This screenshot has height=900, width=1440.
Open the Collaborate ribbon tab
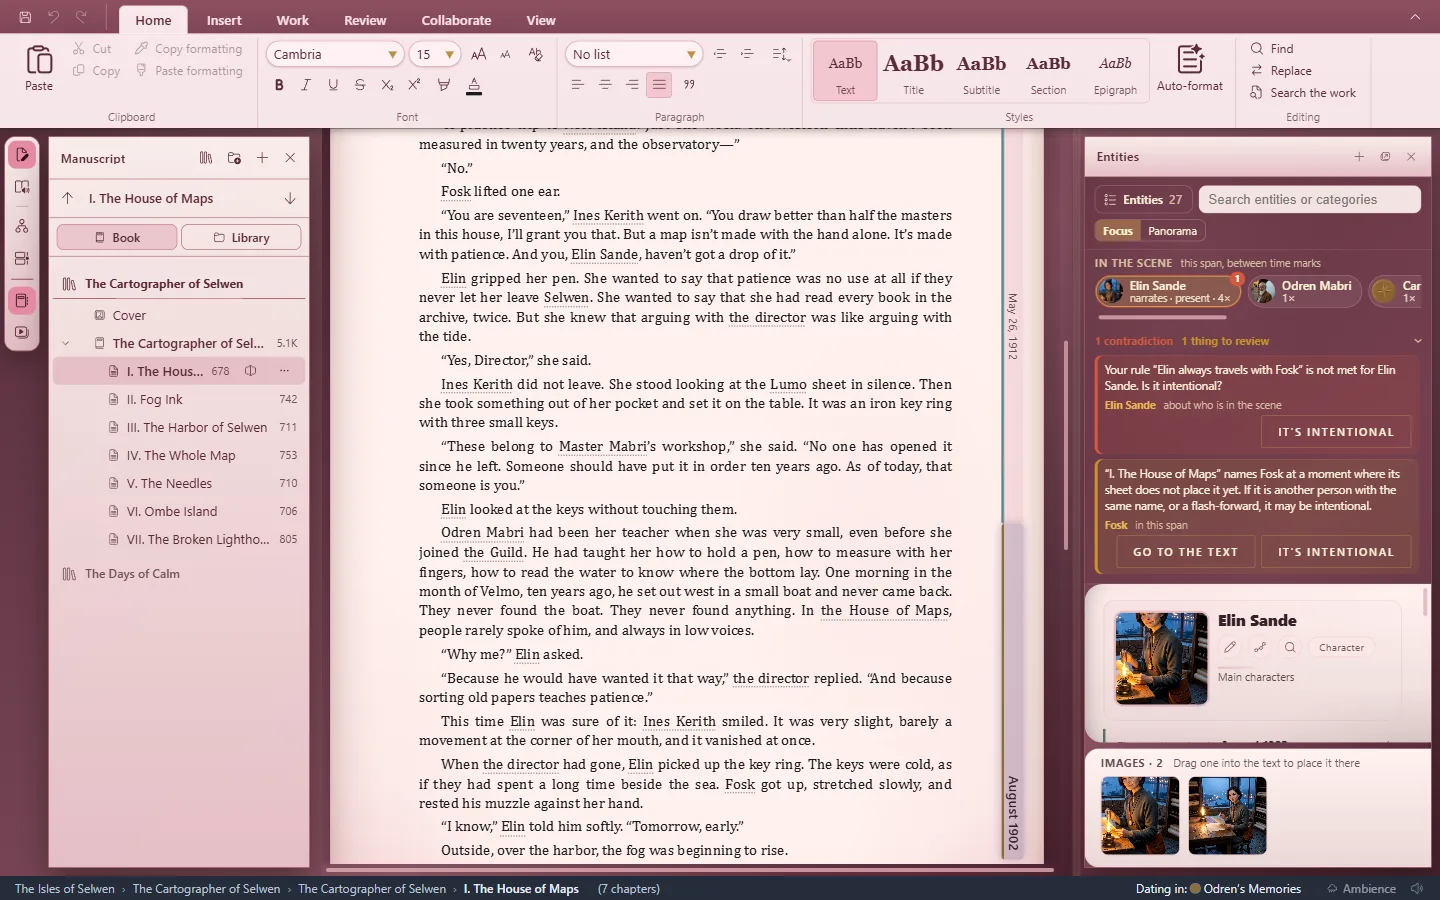(x=456, y=20)
